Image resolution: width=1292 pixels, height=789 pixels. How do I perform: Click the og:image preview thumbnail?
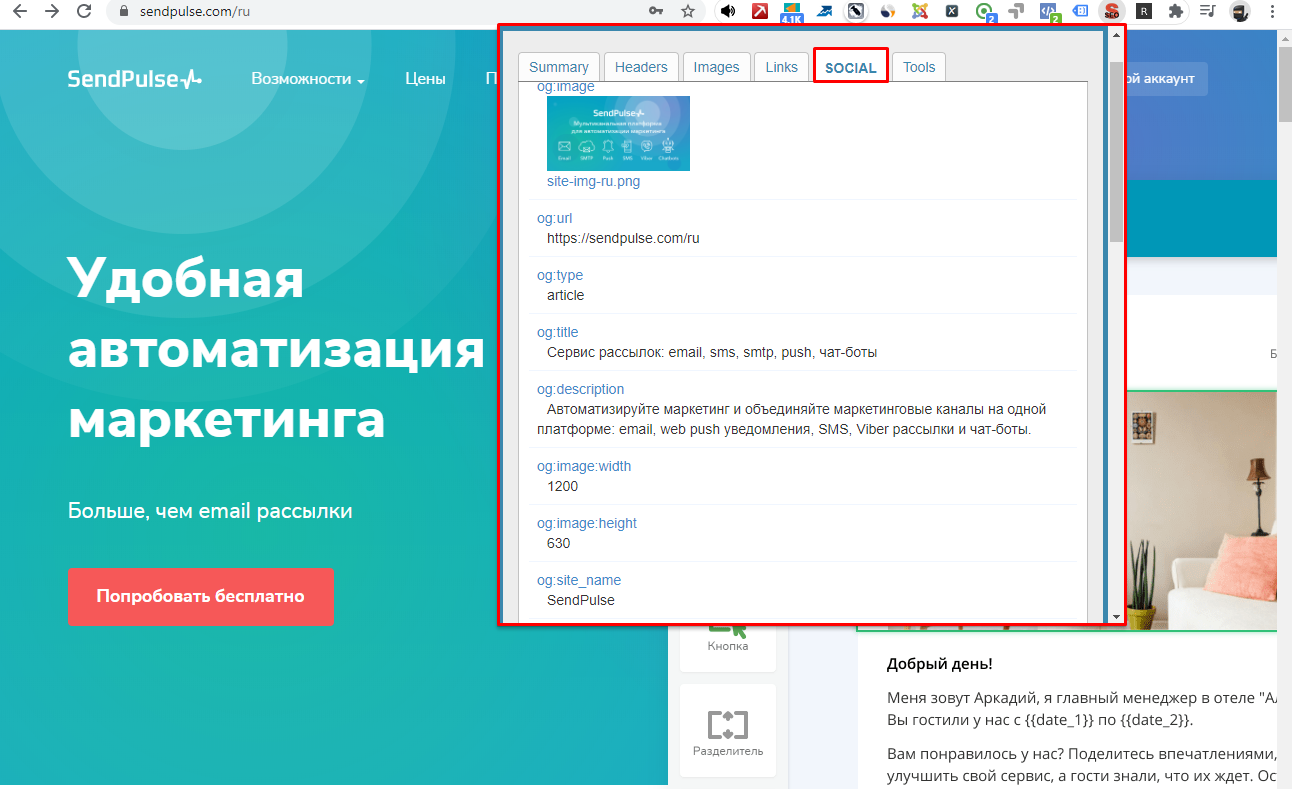pos(618,133)
